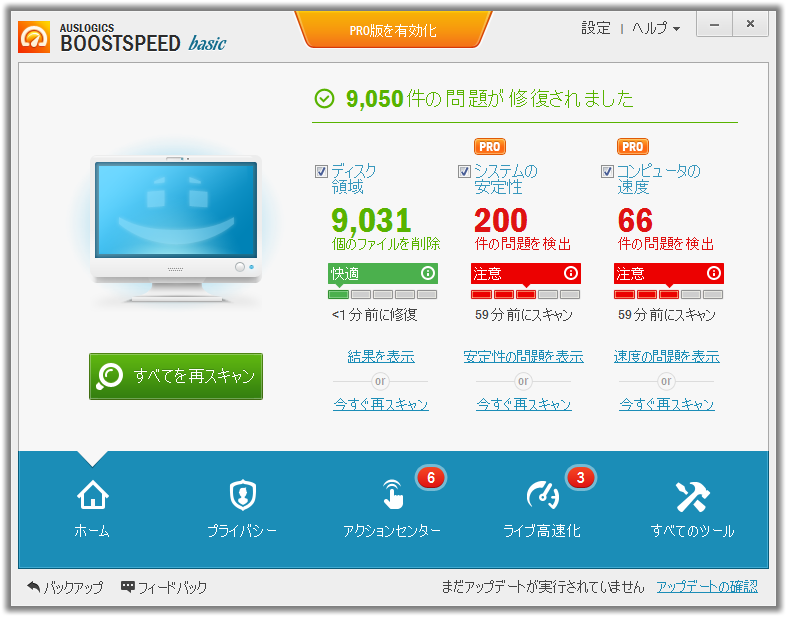Open 速度の問題を表示 link
Viewport: 787px width, 617px height.
point(667,356)
